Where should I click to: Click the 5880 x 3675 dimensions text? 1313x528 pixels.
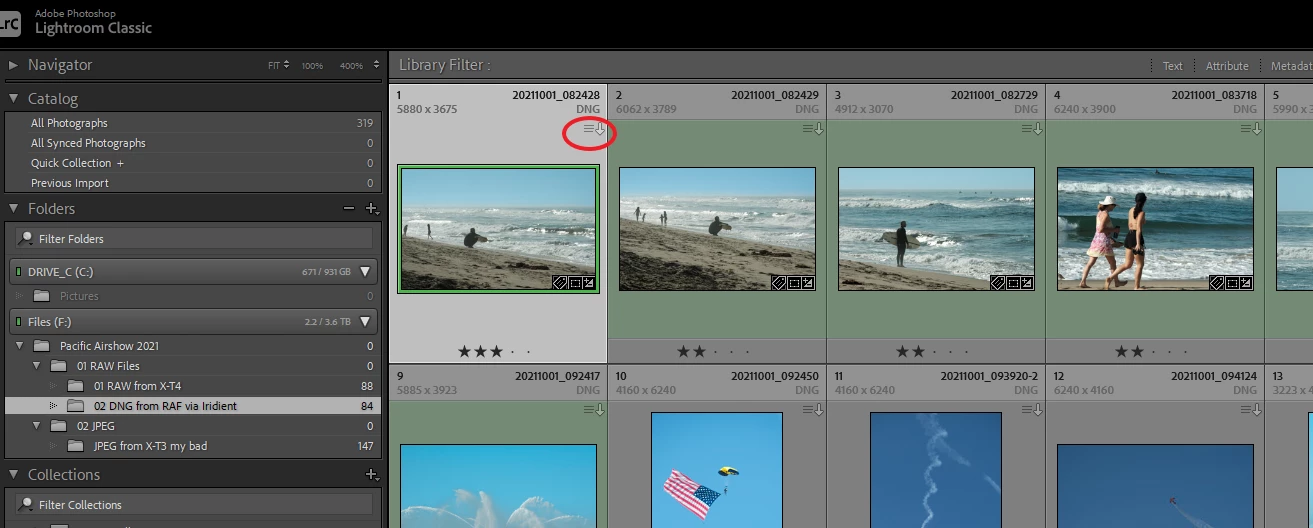point(427,109)
